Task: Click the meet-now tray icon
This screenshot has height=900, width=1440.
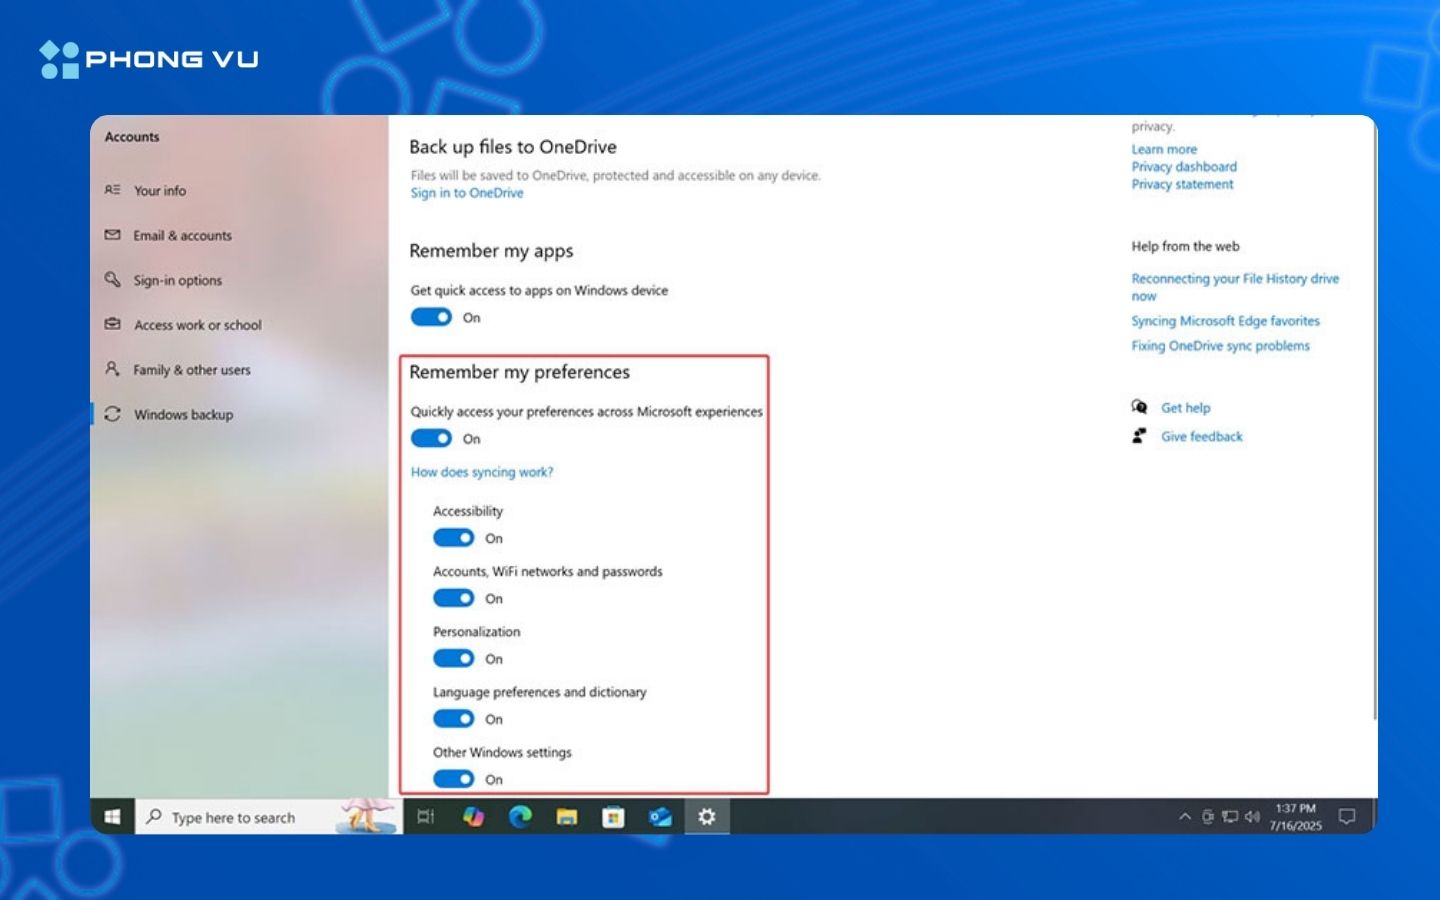Action: click(1208, 817)
